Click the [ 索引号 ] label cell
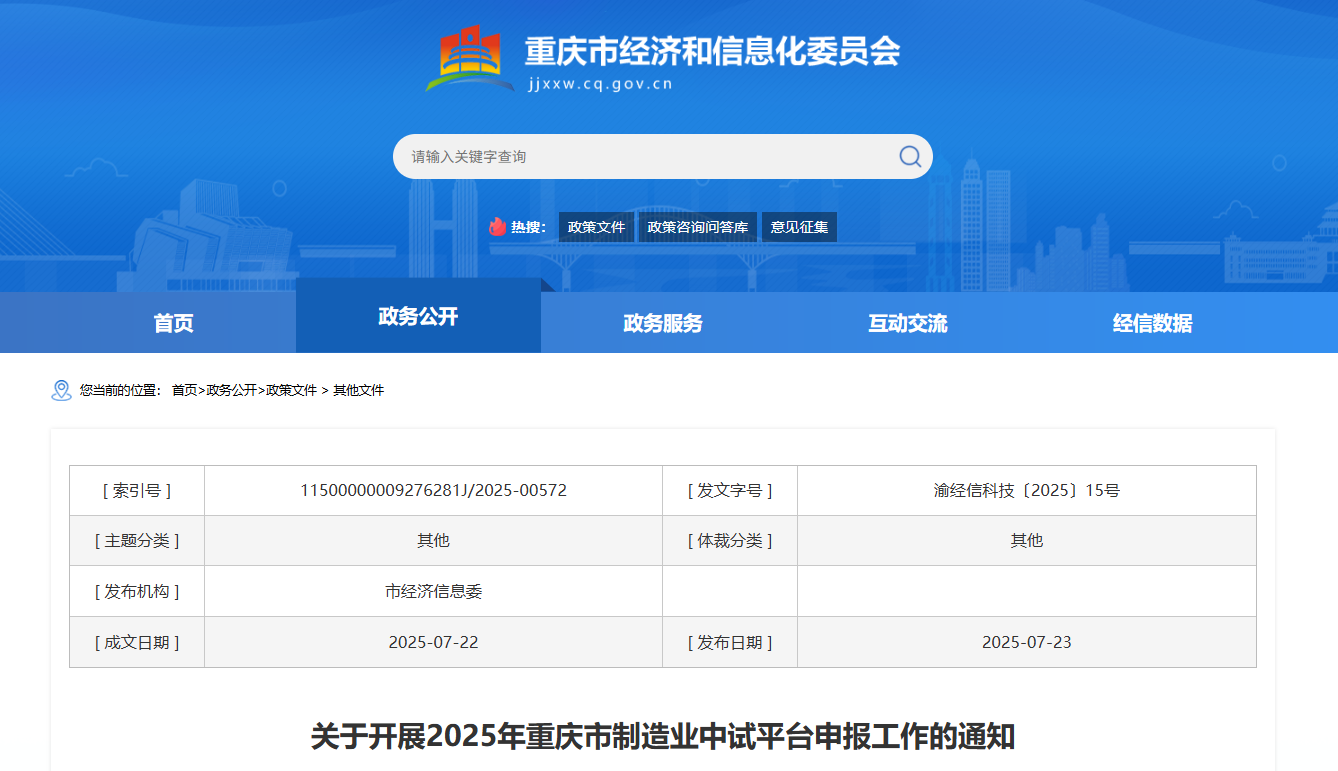The image size is (1338, 771). pyautogui.click(x=137, y=490)
